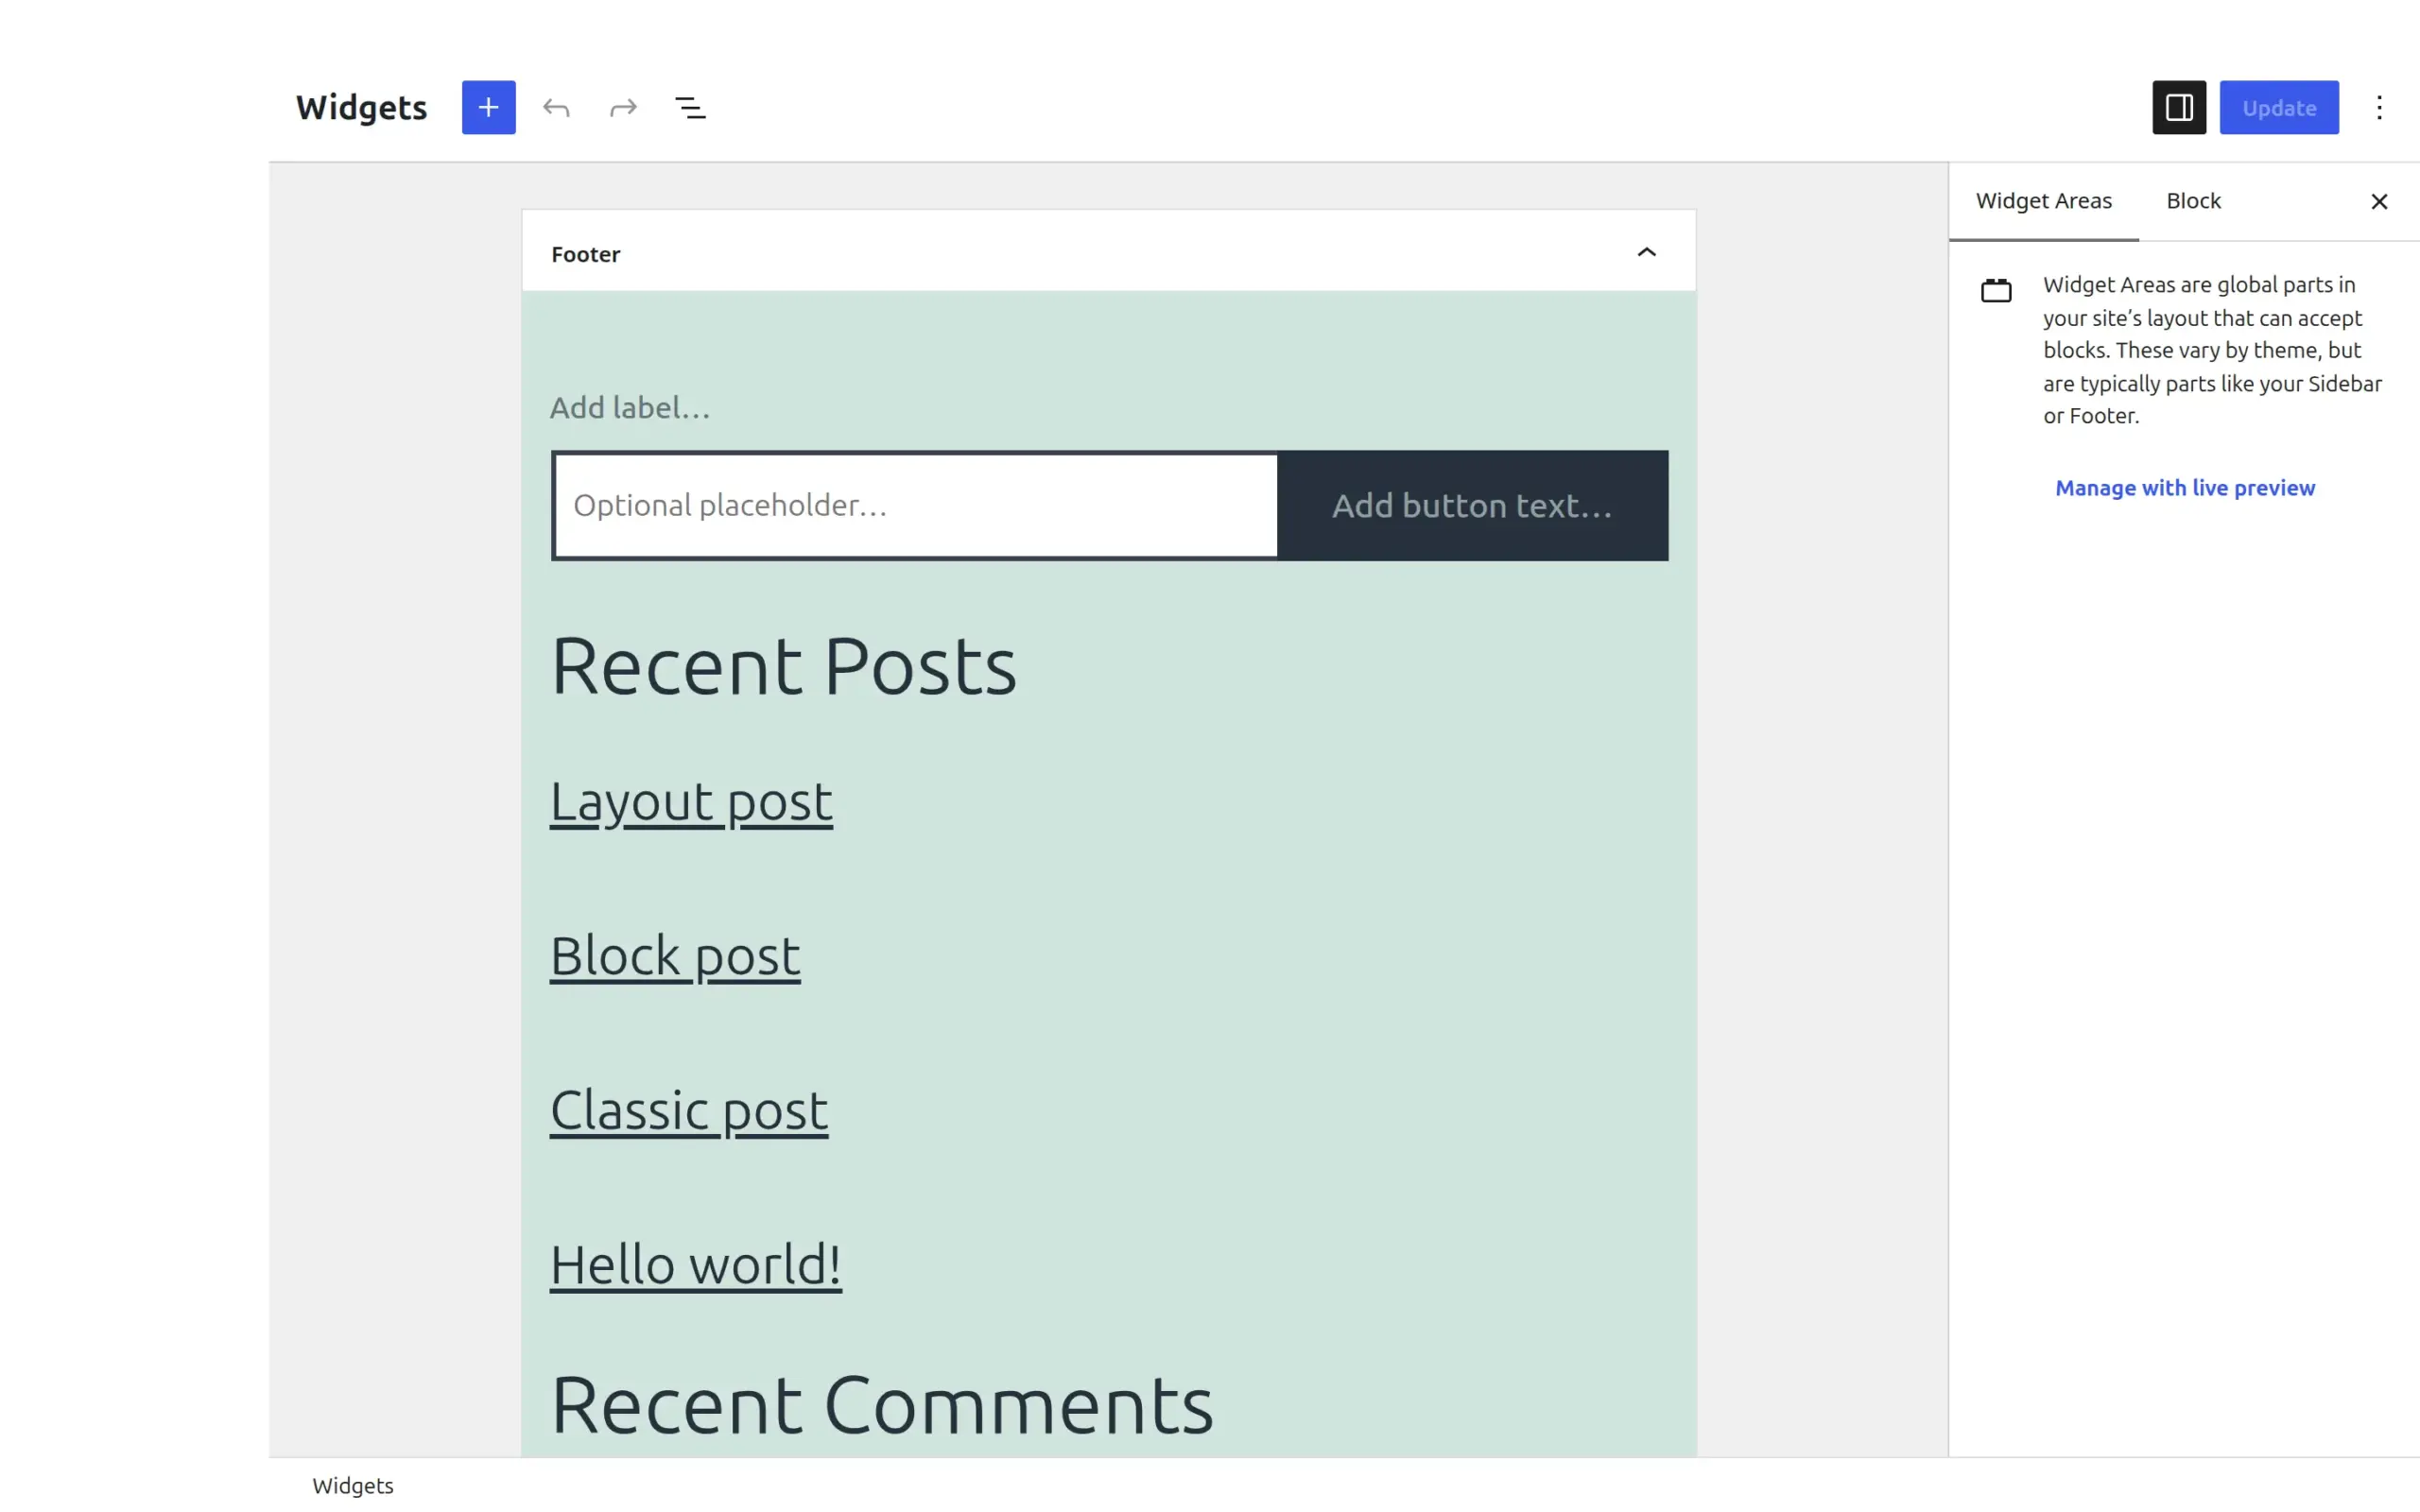Open the Options three-dot menu
Image resolution: width=2420 pixels, height=1512 pixels.
(x=2379, y=107)
